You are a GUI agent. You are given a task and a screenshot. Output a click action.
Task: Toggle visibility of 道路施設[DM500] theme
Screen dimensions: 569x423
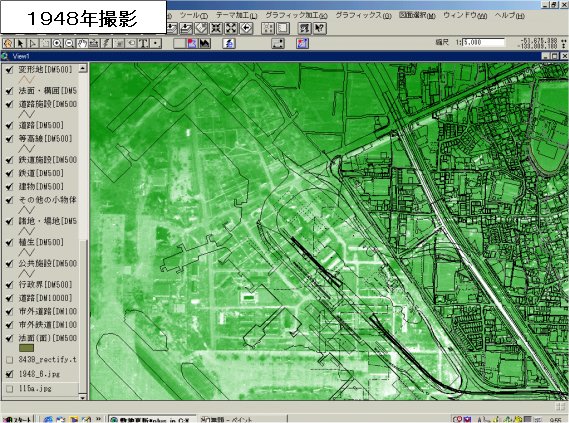tap(9, 104)
